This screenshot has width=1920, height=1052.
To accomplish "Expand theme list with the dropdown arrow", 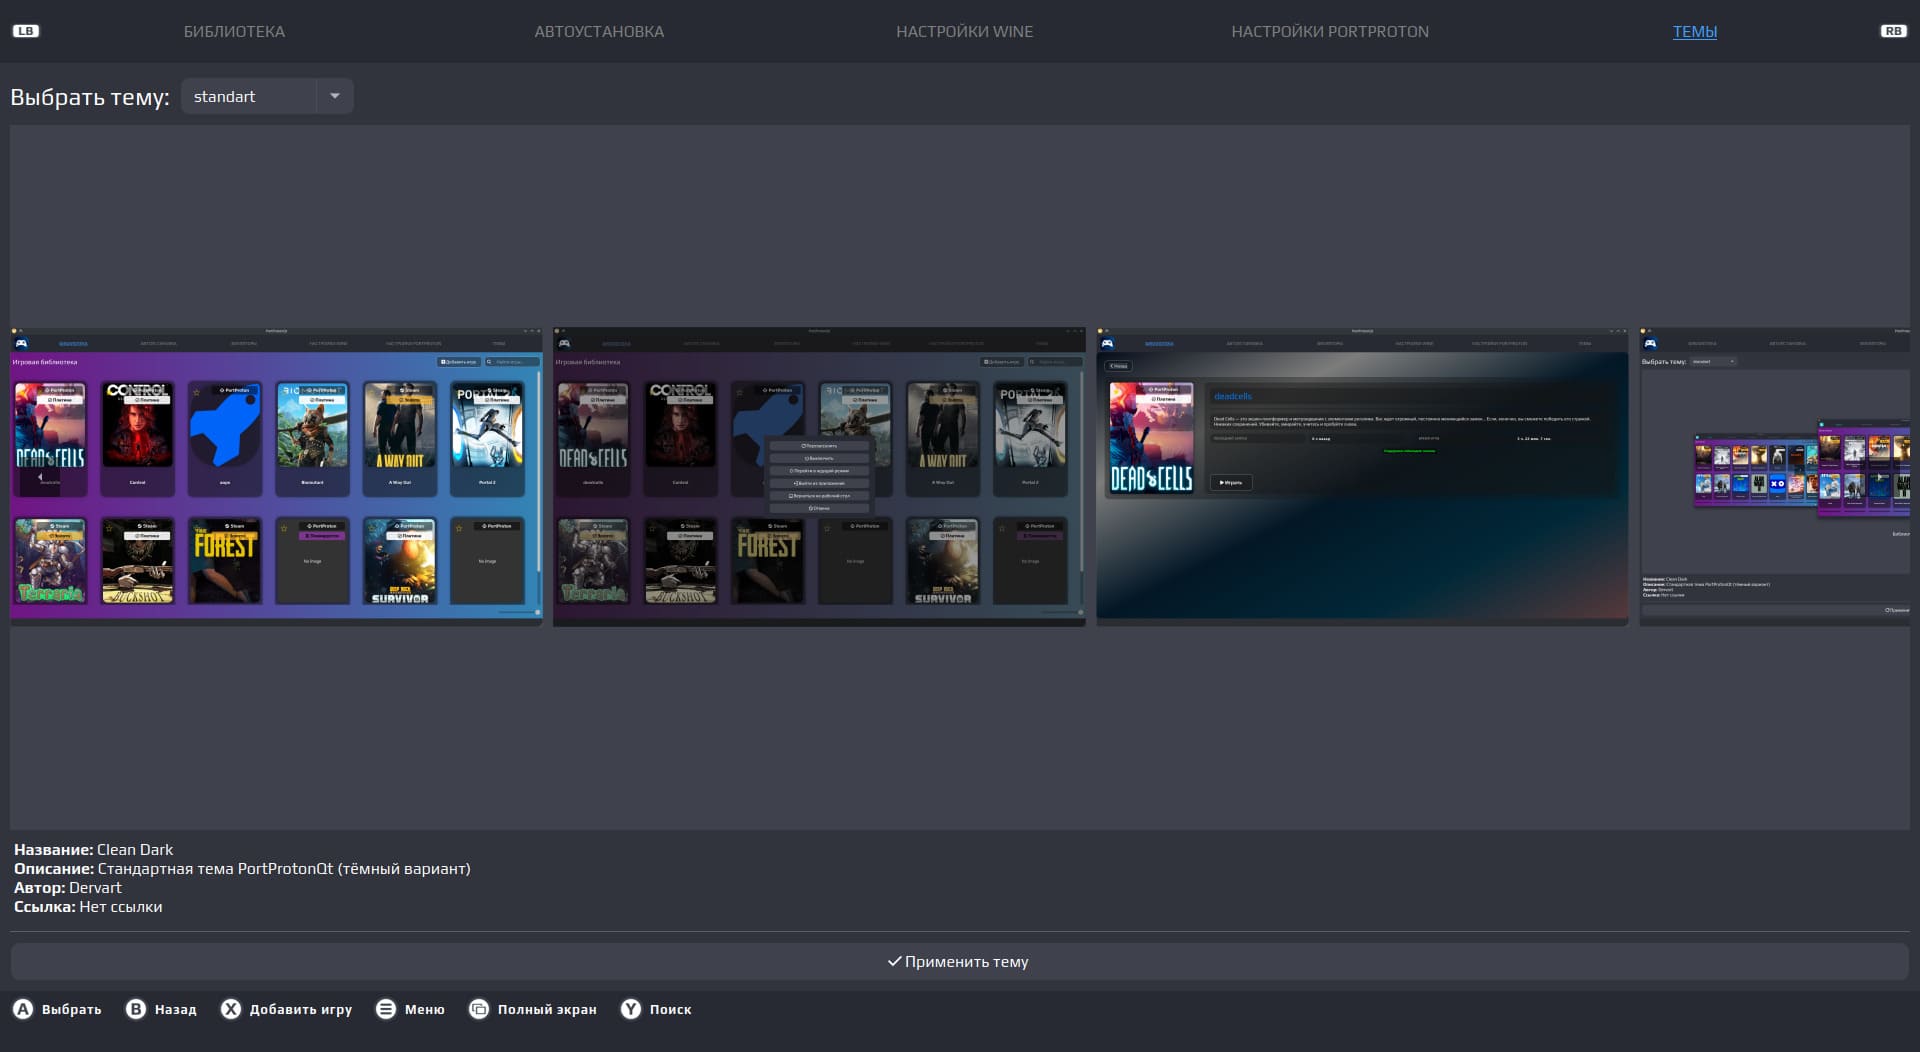I will [335, 96].
